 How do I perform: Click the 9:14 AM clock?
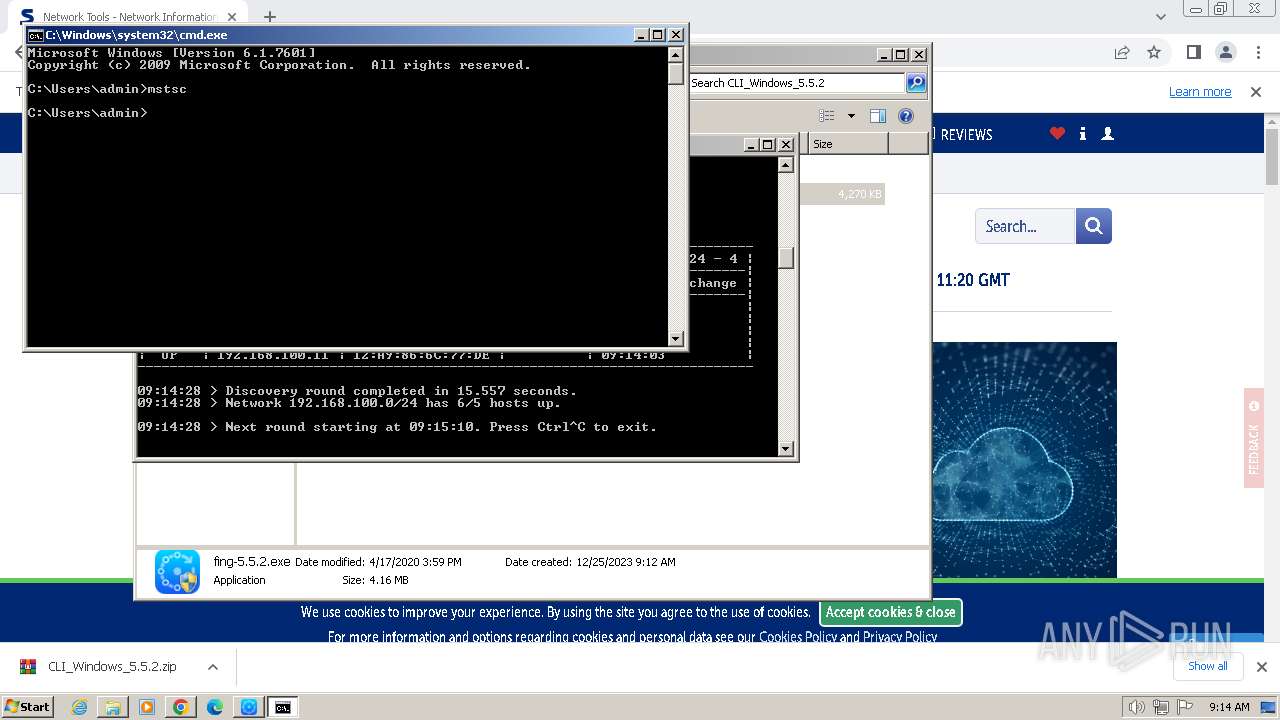pyautogui.click(x=1229, y=707)
